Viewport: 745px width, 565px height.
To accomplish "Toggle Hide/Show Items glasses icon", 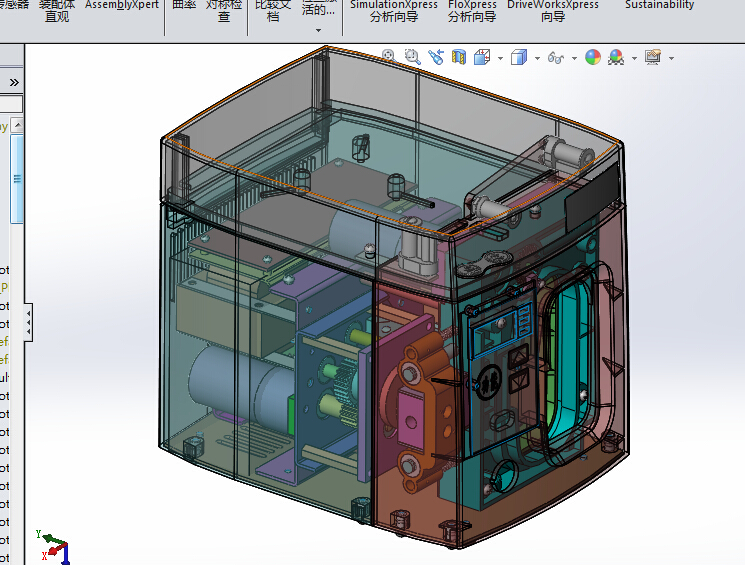I will coord(556,57).
